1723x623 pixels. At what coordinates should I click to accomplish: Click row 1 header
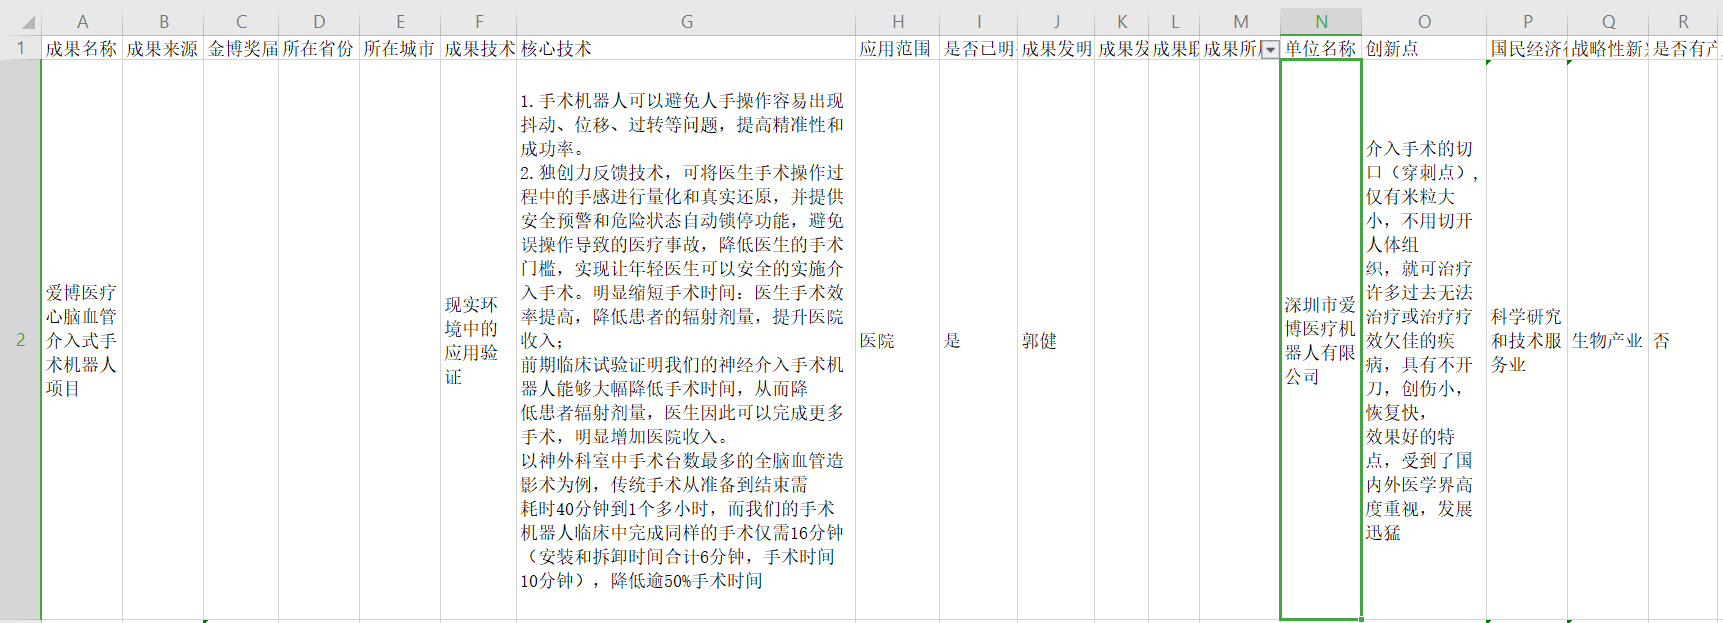pyautogui.click(x=20, y=48)
